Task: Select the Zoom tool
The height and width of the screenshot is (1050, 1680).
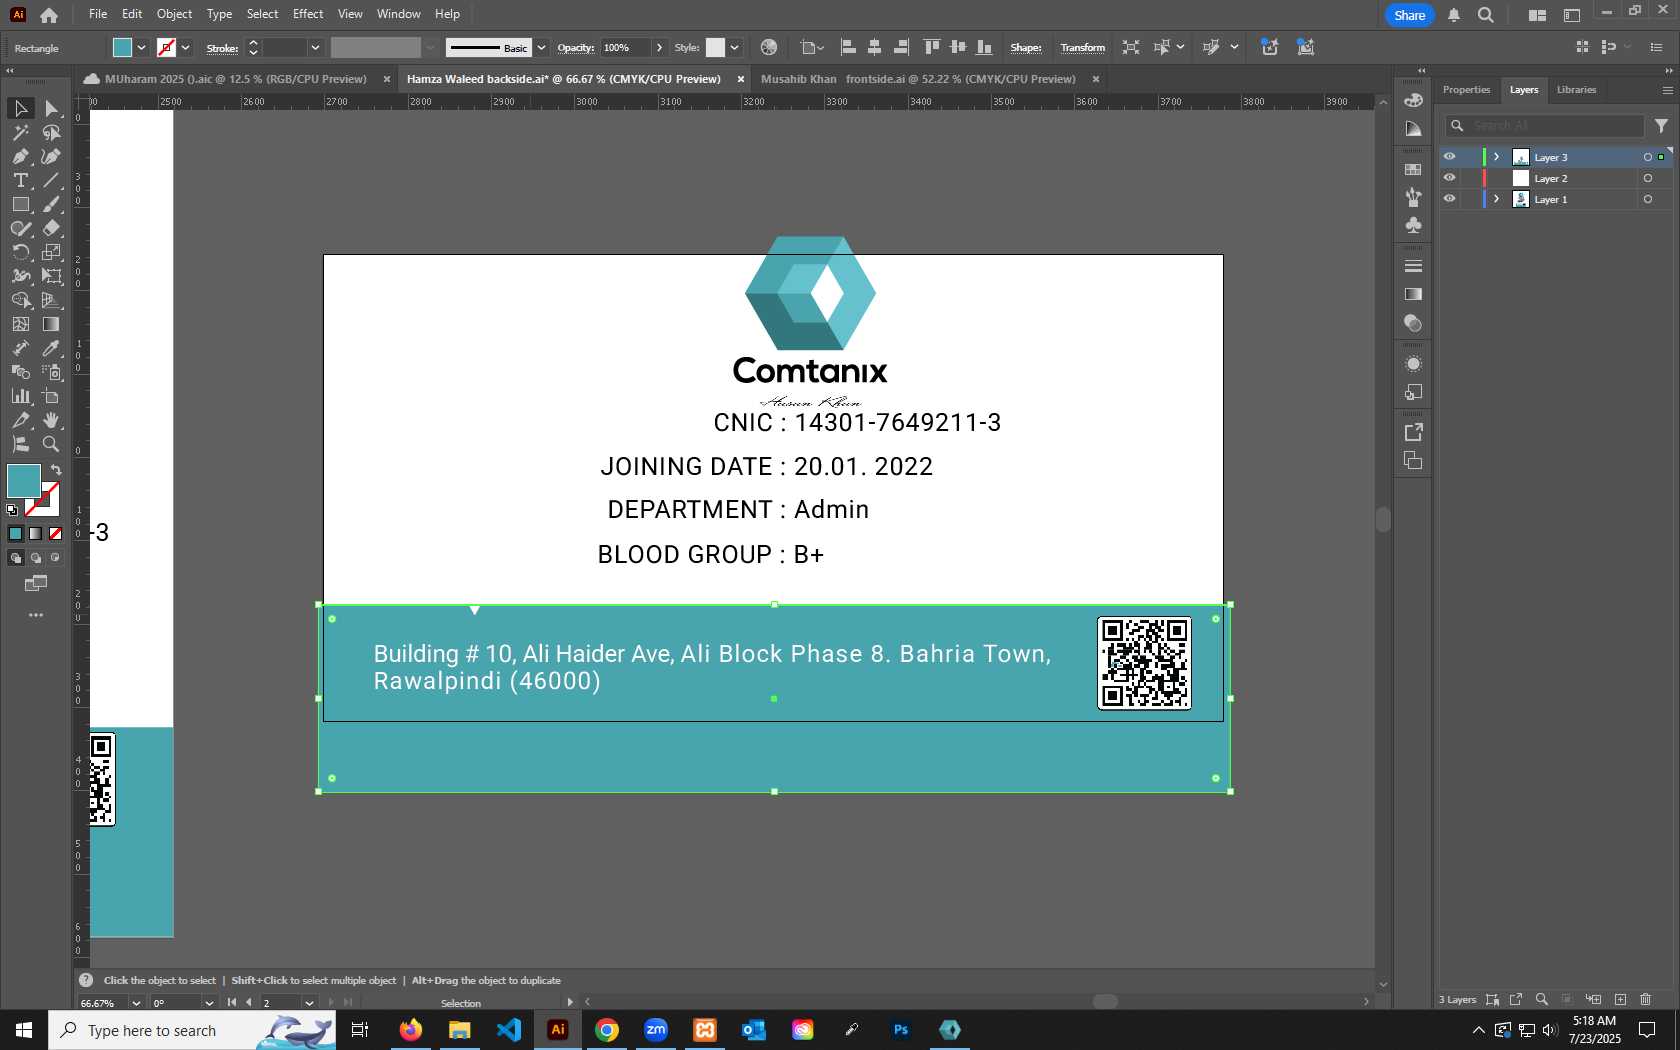Action: click(x=51, y=444)
